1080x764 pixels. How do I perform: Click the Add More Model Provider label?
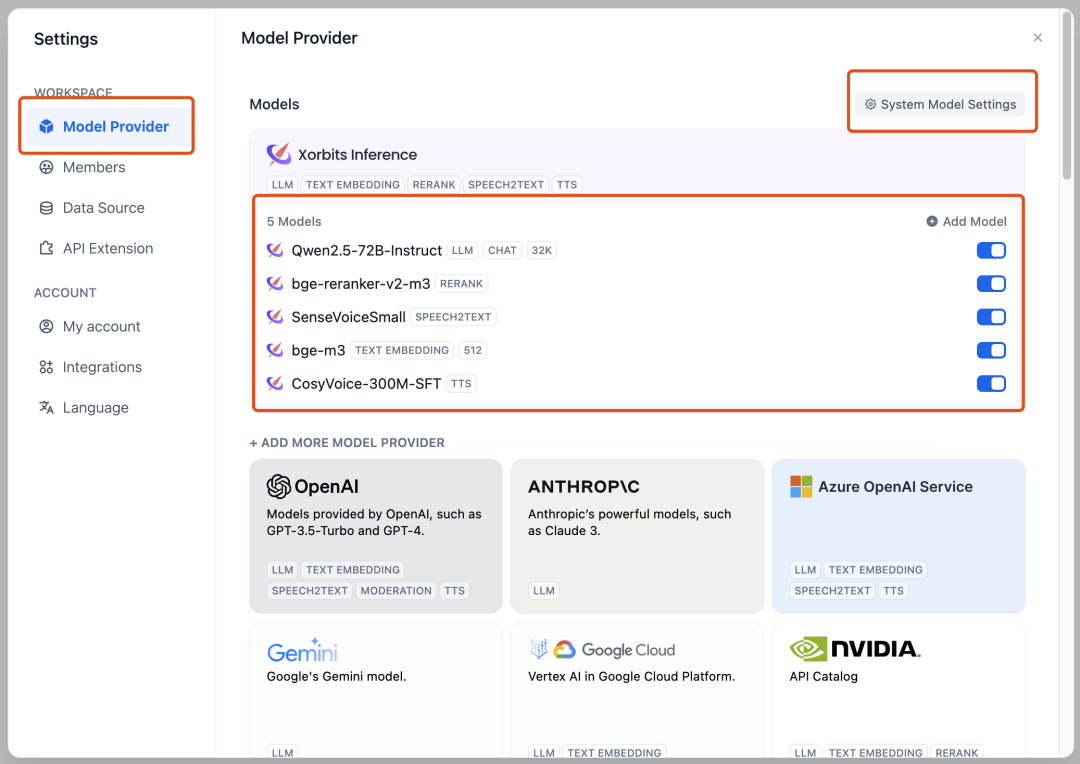[x=347, y=443]
